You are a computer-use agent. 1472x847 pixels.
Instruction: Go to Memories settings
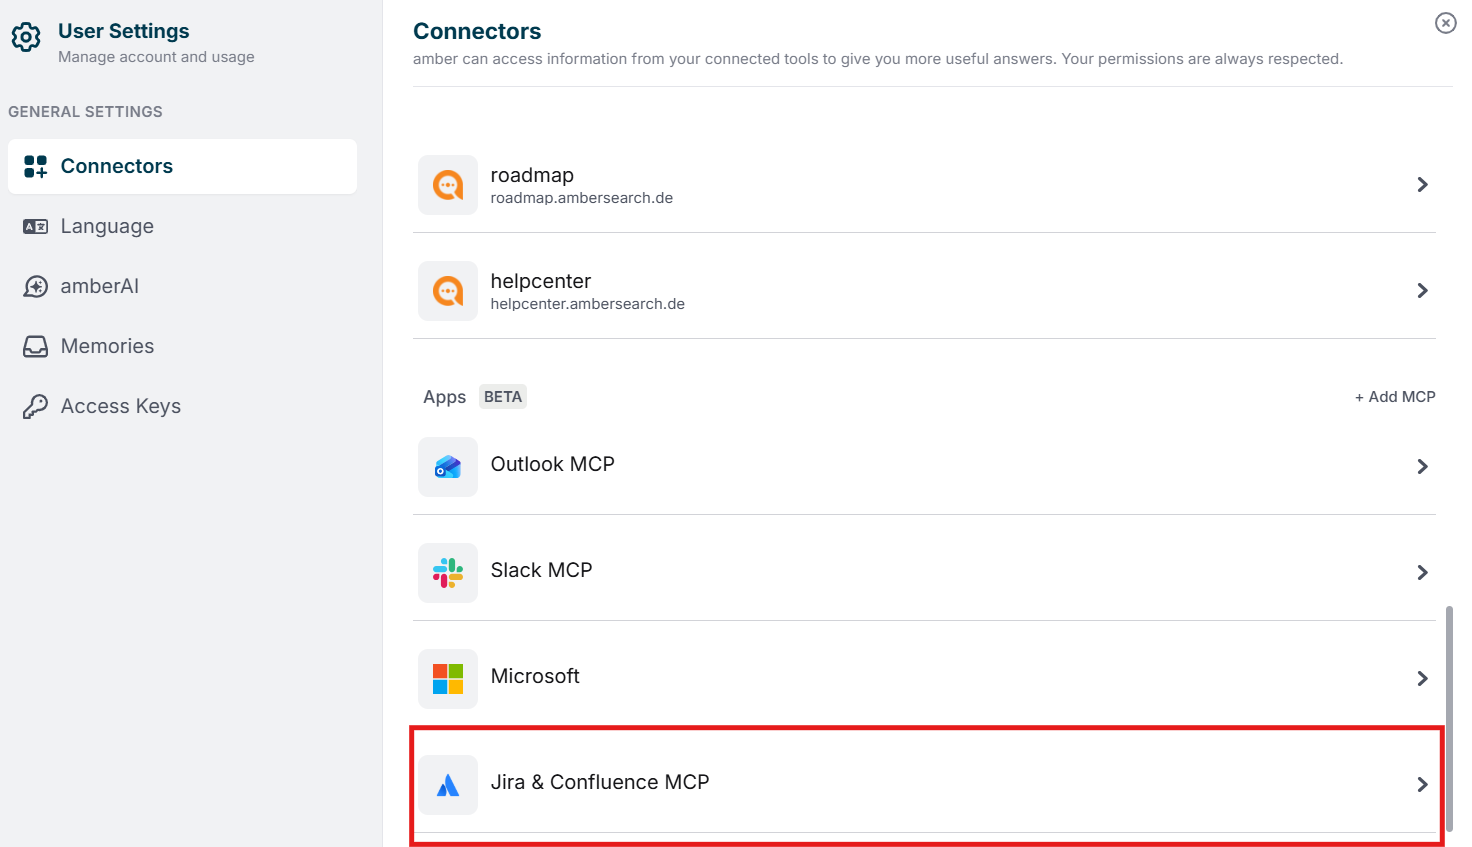[182, 346]
